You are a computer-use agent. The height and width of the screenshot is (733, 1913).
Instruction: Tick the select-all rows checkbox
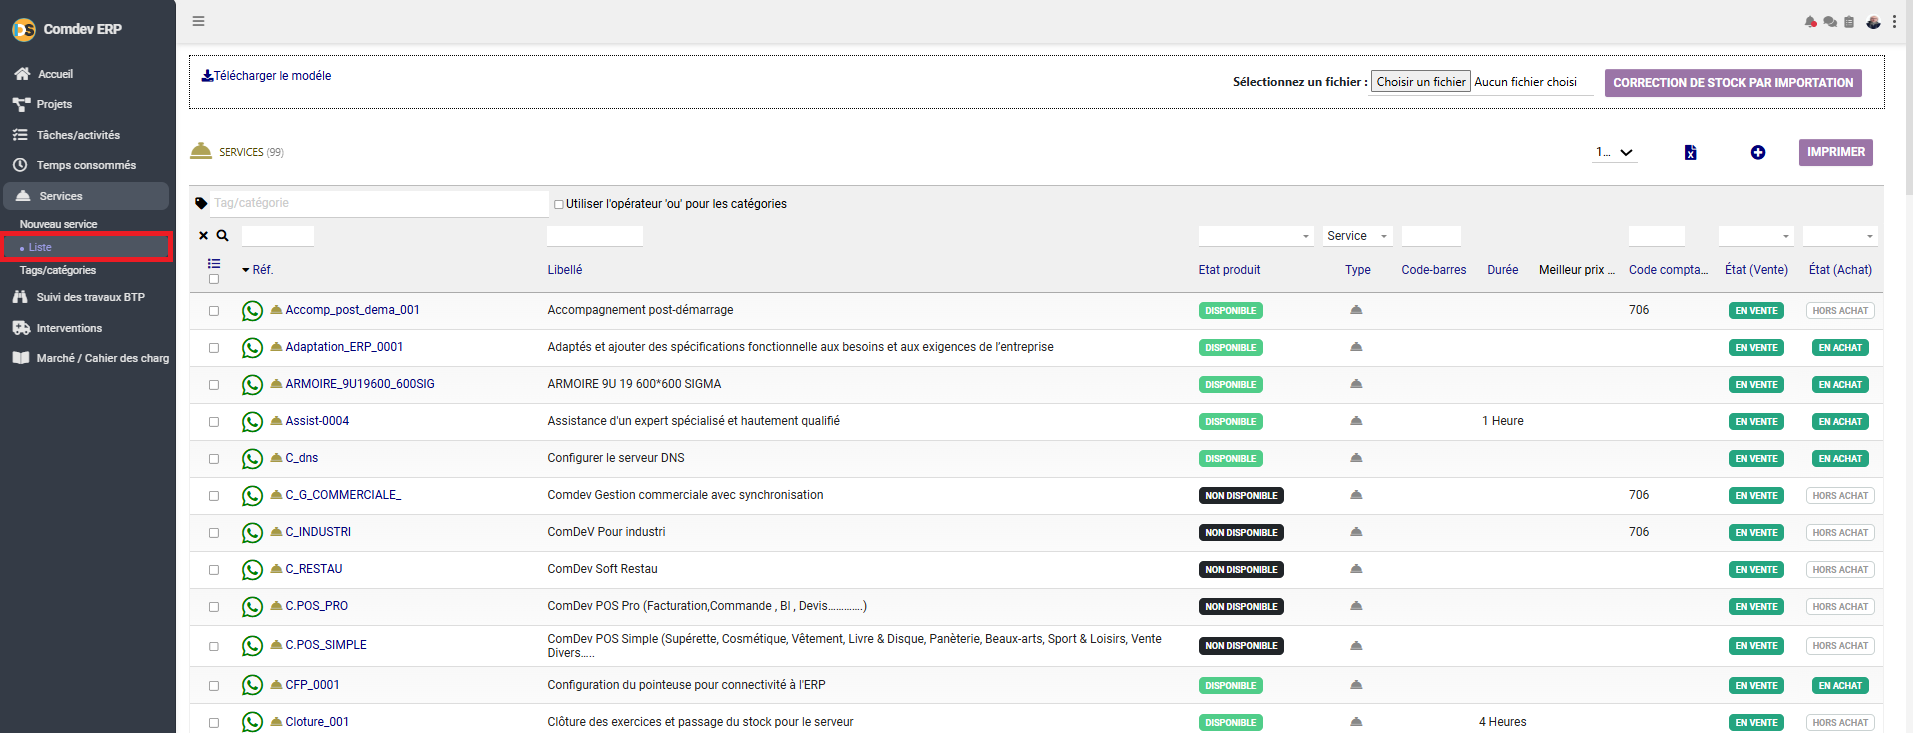coord(214,279)
